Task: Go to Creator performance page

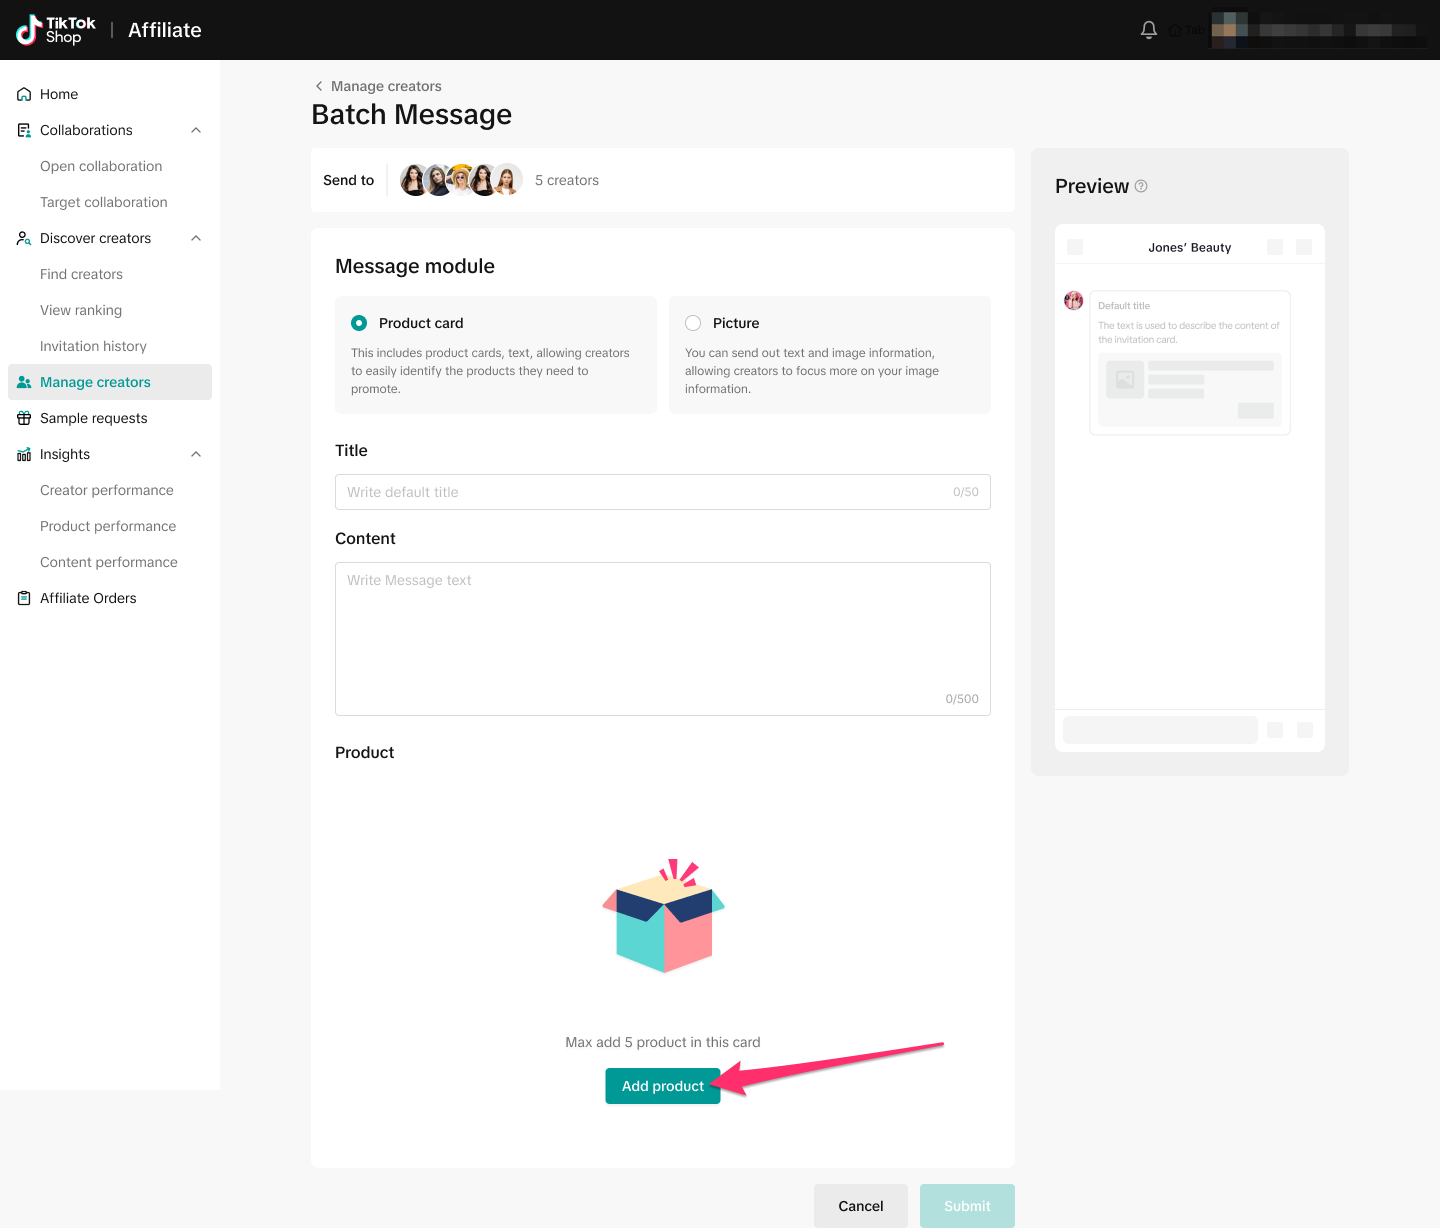Action: click(107, 490)
